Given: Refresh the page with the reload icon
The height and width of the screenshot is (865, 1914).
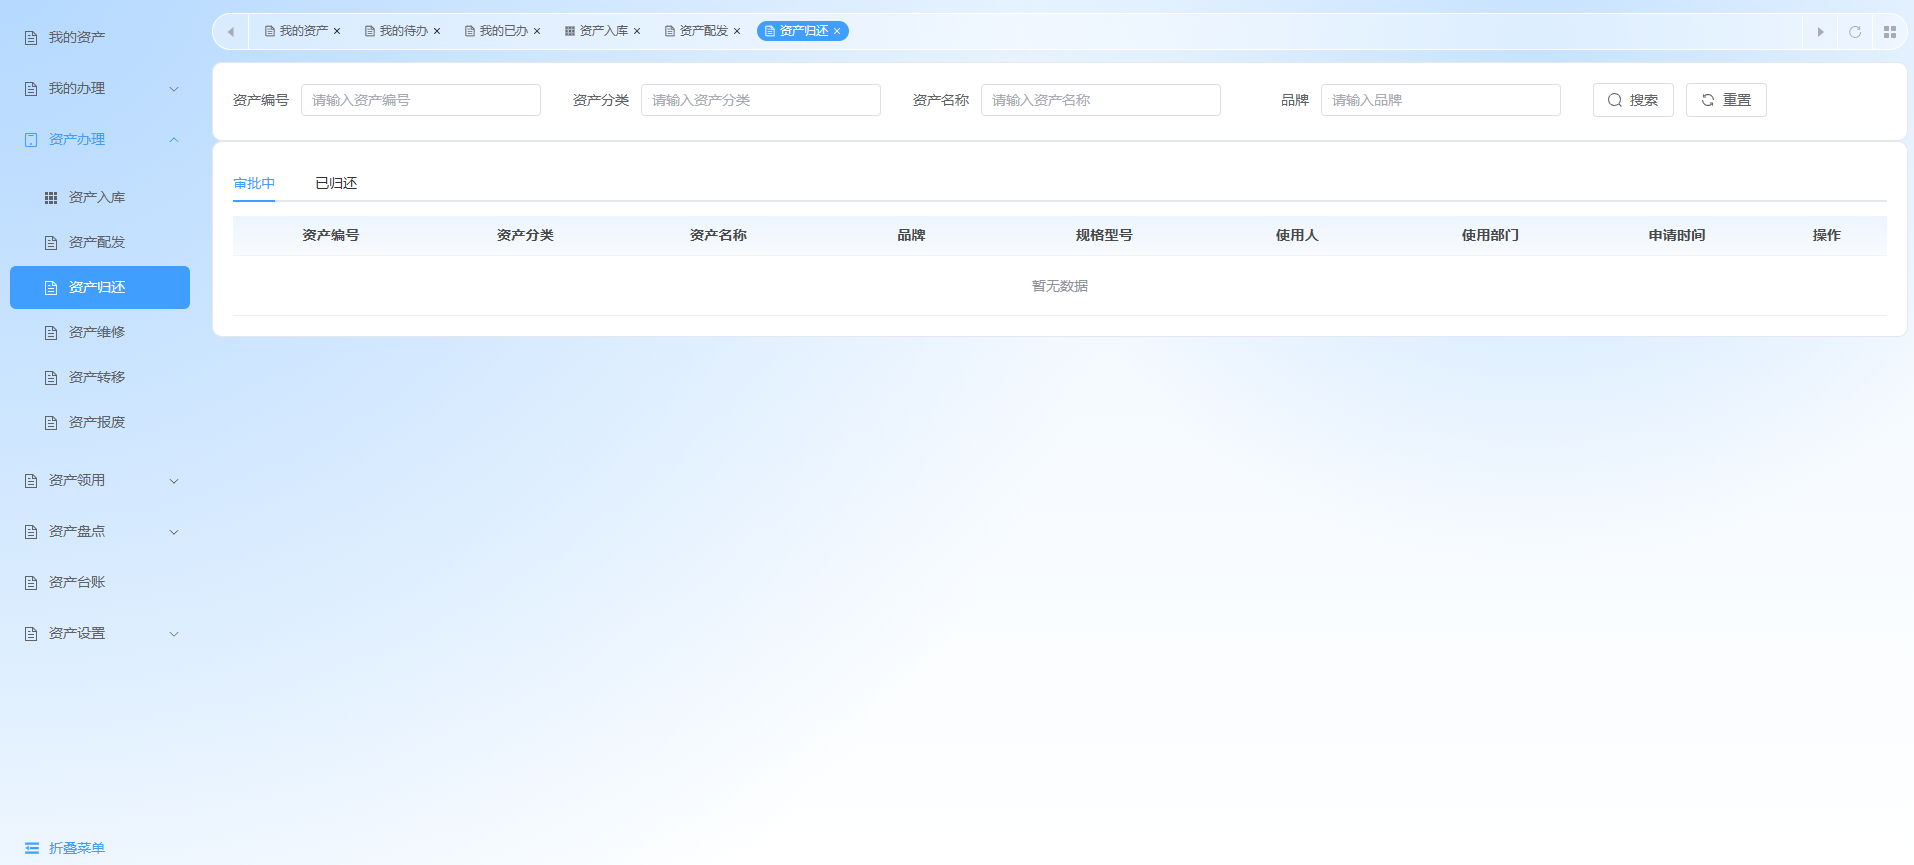Looking at the screenshot, I should pyautogui.click(x=1855, y=32).
